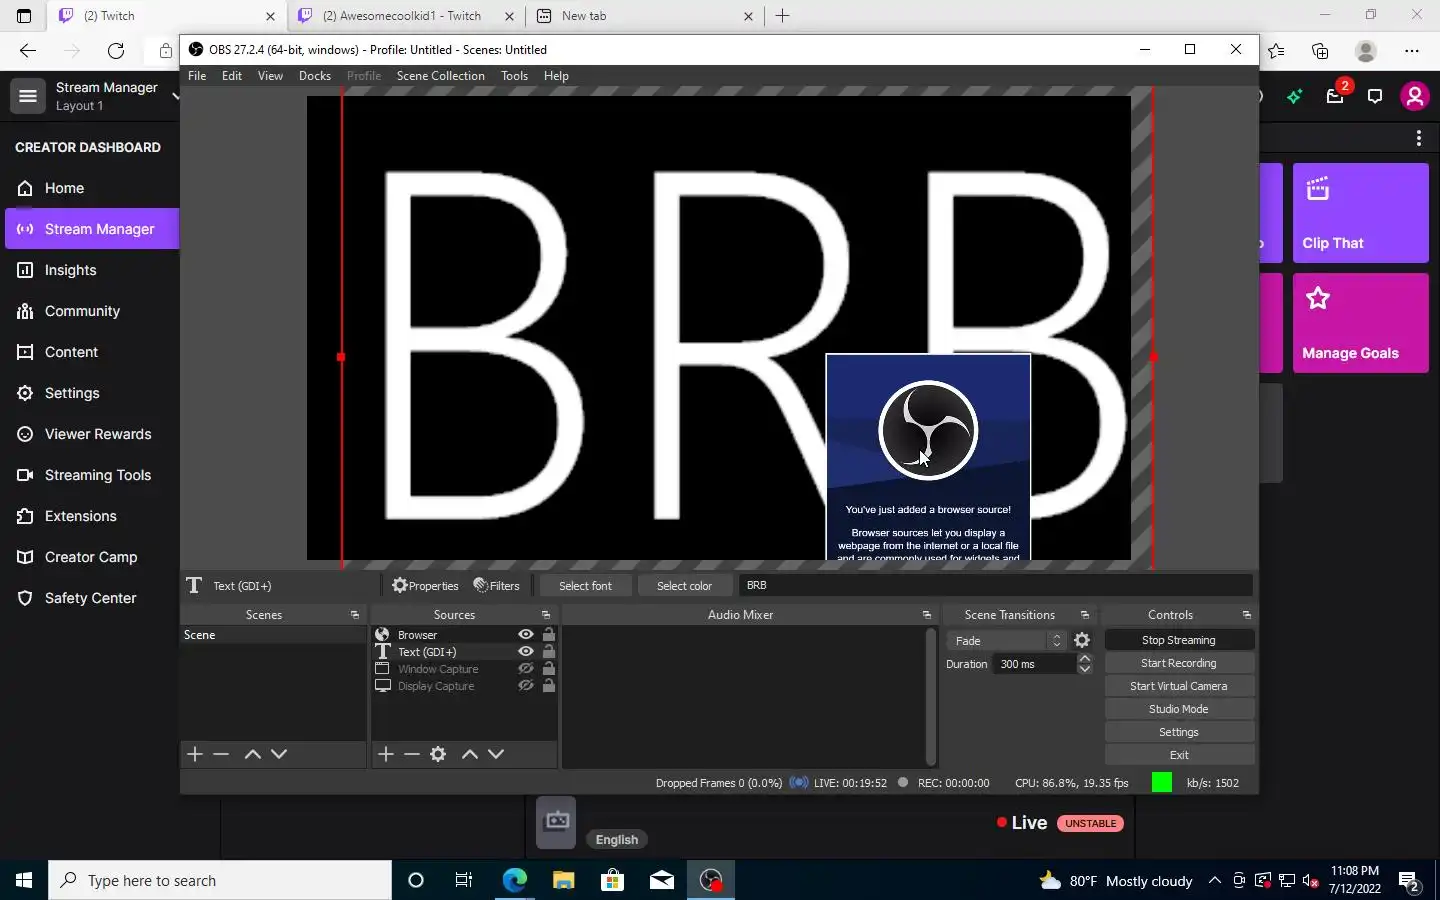Open the Help menu in OBS
The height and width of the screenshot is (900, 1440).
click(556, 76)
